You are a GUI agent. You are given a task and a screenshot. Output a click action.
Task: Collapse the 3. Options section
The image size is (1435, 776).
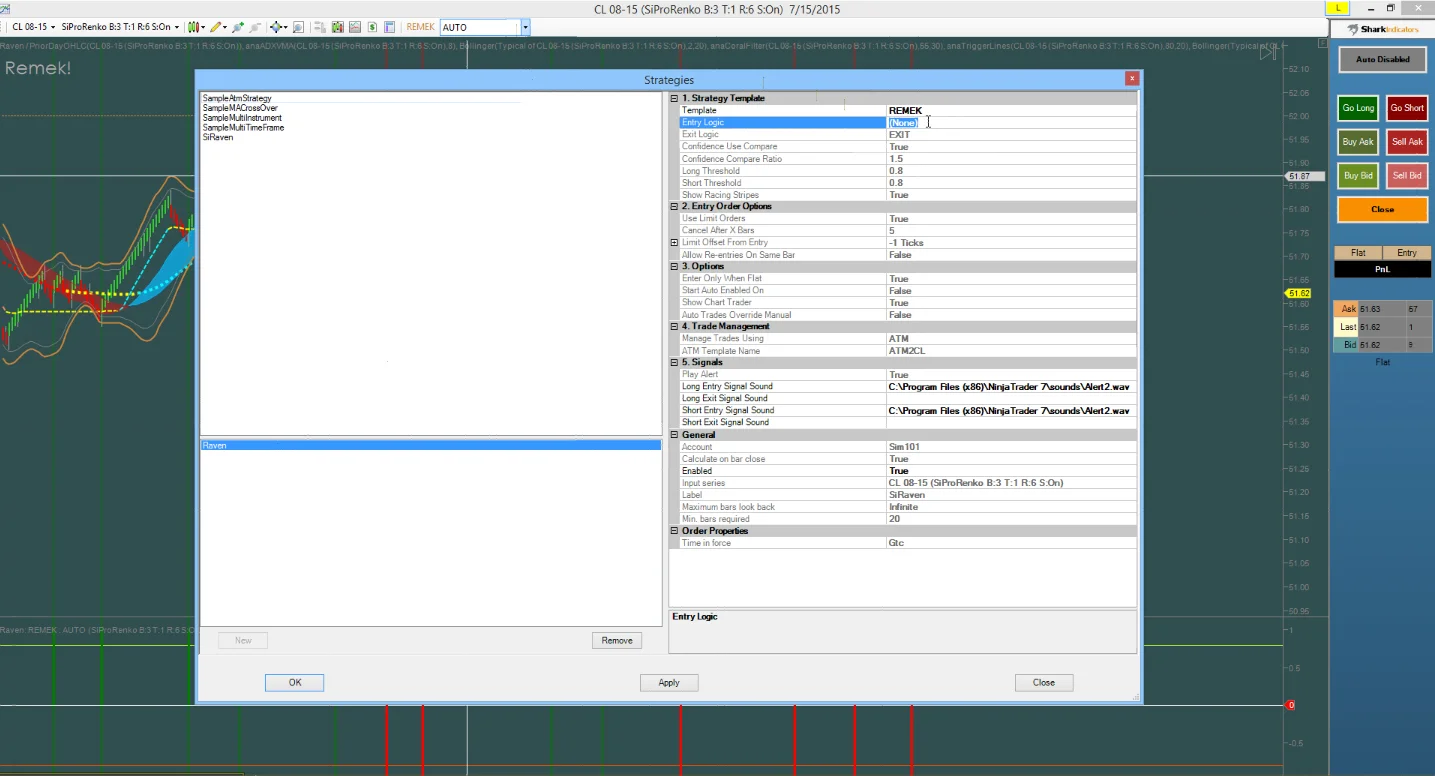click(674, 266)
